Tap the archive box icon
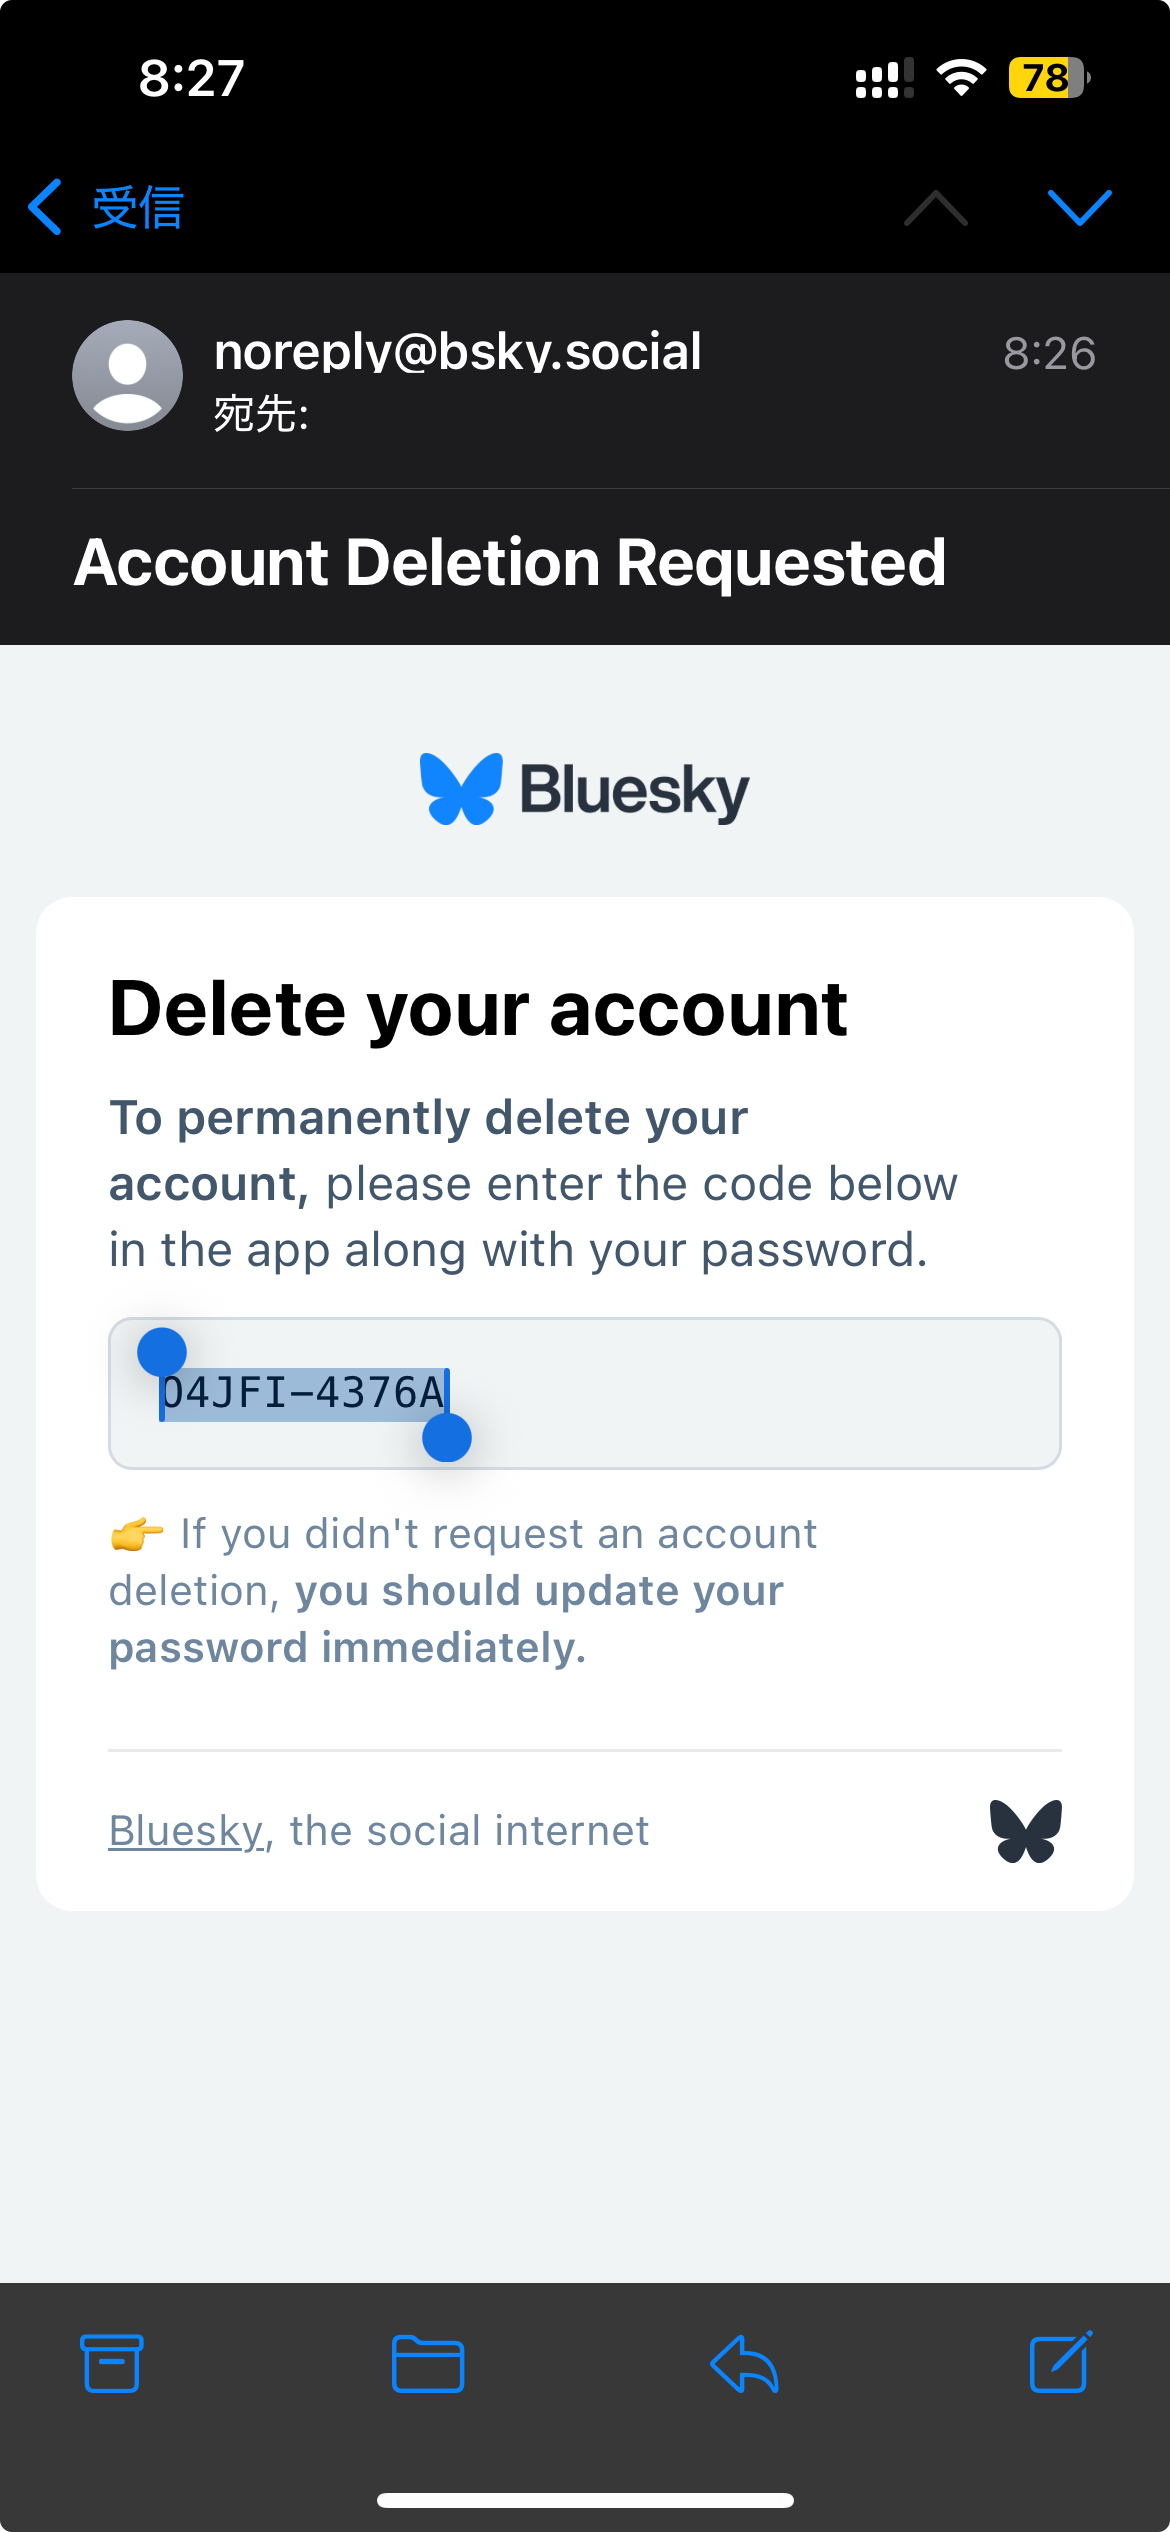The height and width of the screenshot is (2532, 1170). click(x=111, y=2364)
